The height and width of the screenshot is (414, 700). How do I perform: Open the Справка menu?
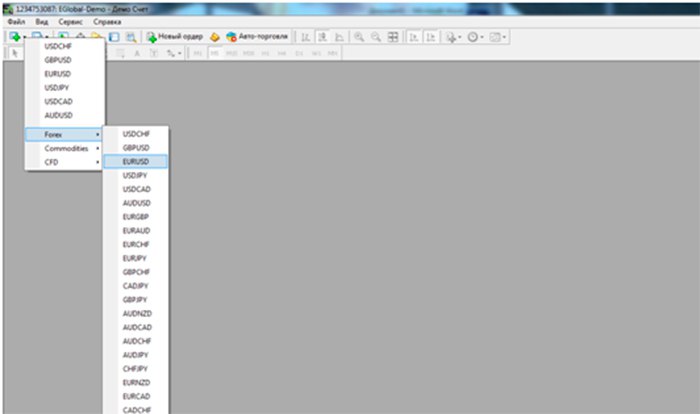tap(107, 21)
